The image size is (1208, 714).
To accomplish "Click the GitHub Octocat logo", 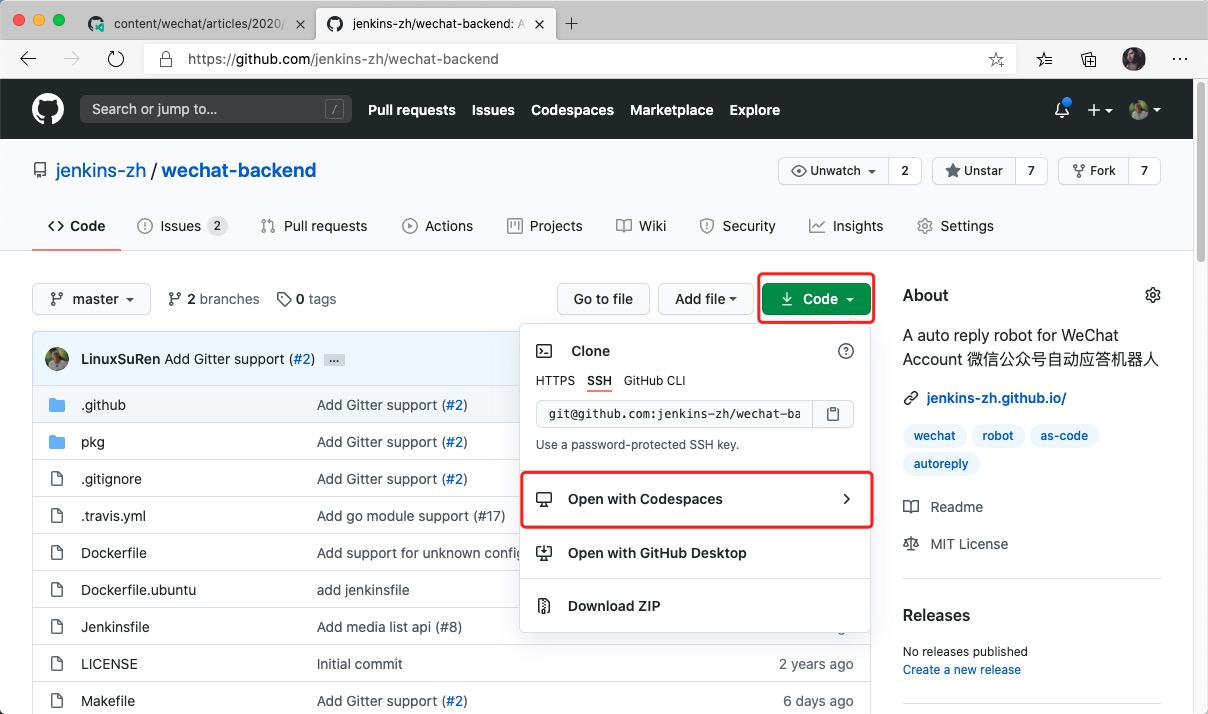I will [x=48, y=109].
